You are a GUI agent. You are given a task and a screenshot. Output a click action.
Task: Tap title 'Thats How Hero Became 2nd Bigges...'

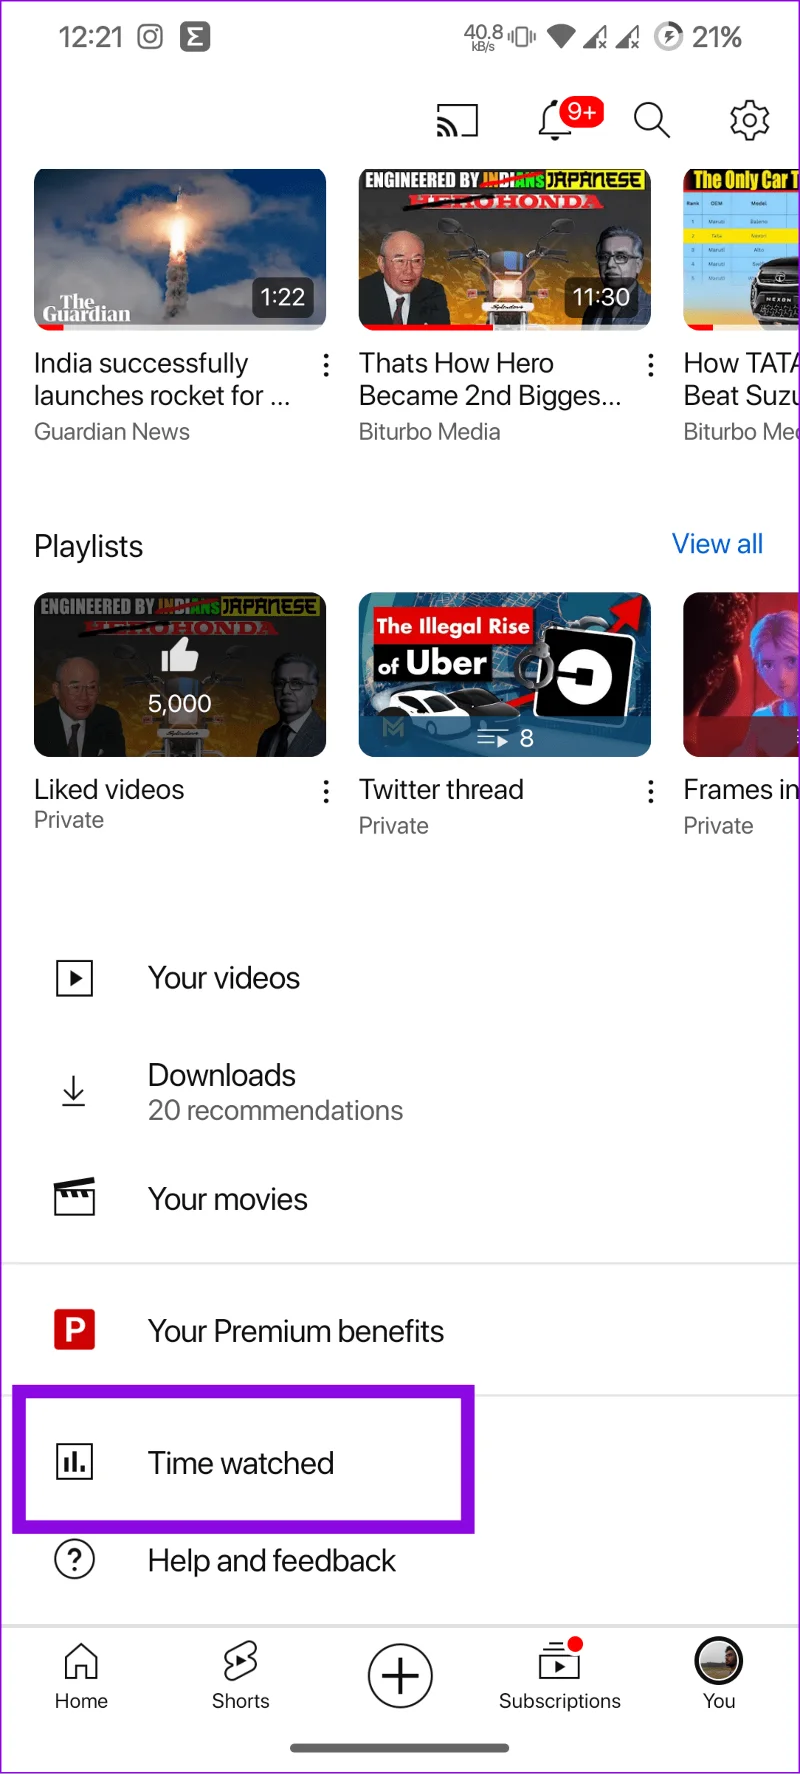[490, 379]
